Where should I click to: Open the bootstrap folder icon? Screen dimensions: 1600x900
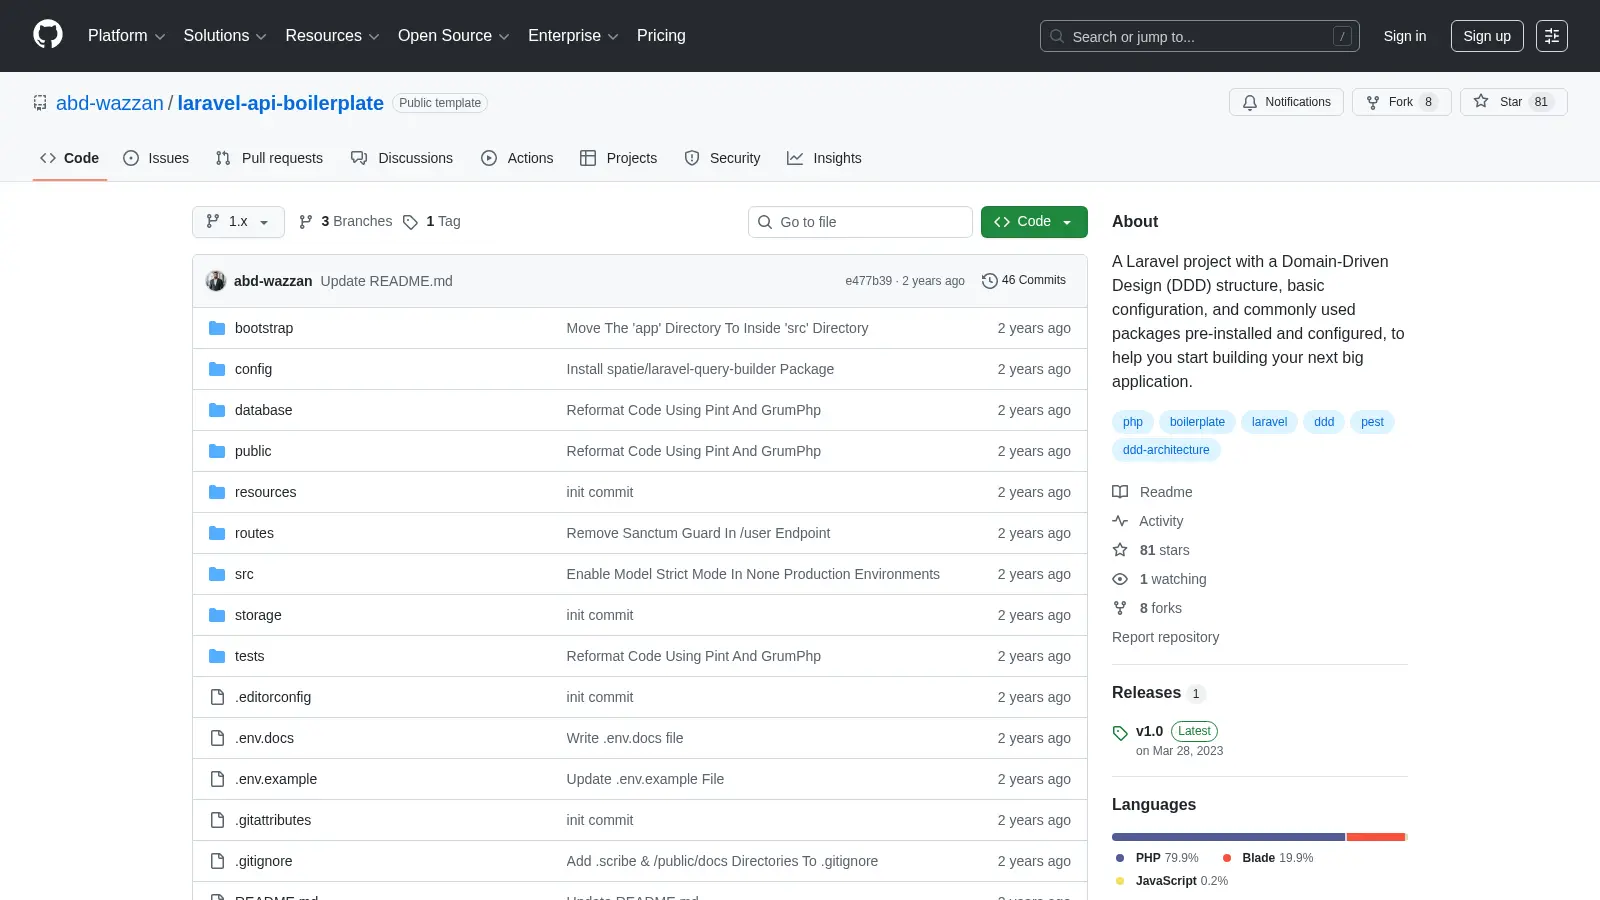[217, 328]
